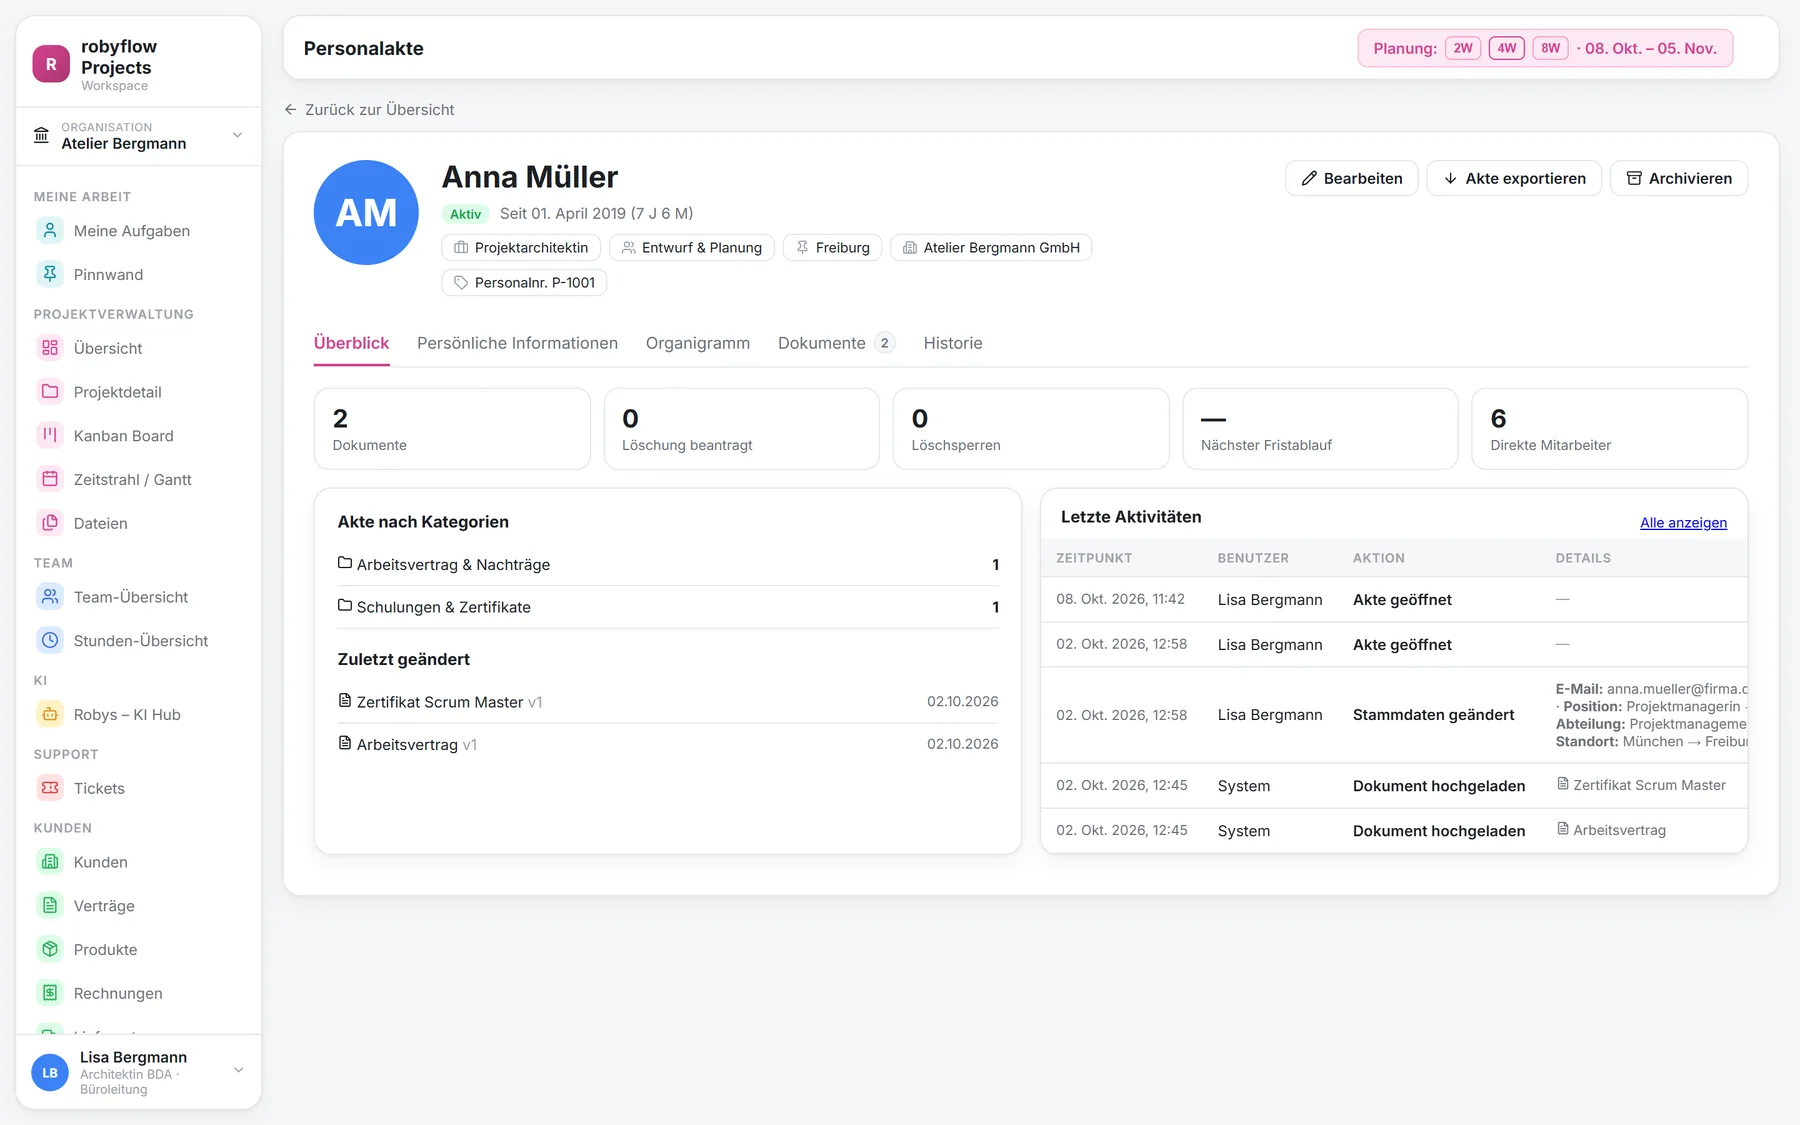Open Stunden-Übersicht clock icon
Viewport: 1800px width, 1125px height.
pos(50,640)
